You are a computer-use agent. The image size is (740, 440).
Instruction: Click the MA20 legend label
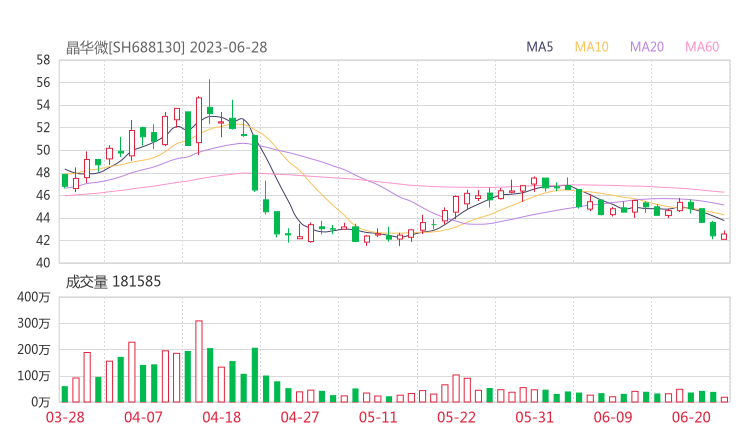(647, 47)
